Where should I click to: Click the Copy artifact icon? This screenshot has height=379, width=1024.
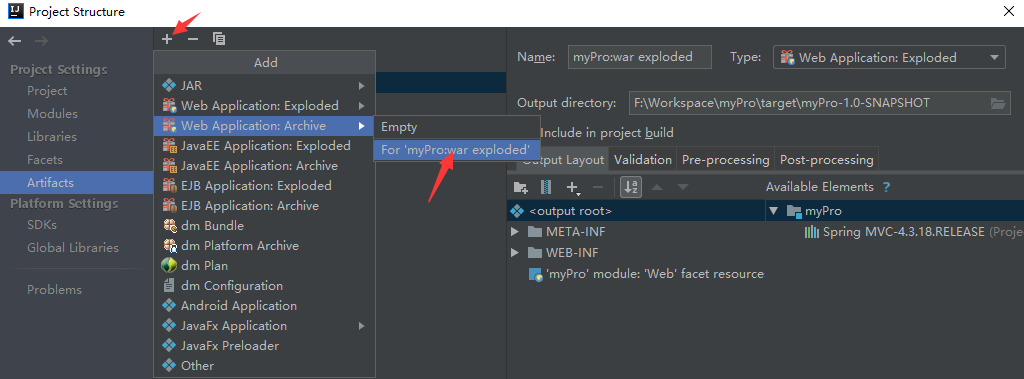219,39
